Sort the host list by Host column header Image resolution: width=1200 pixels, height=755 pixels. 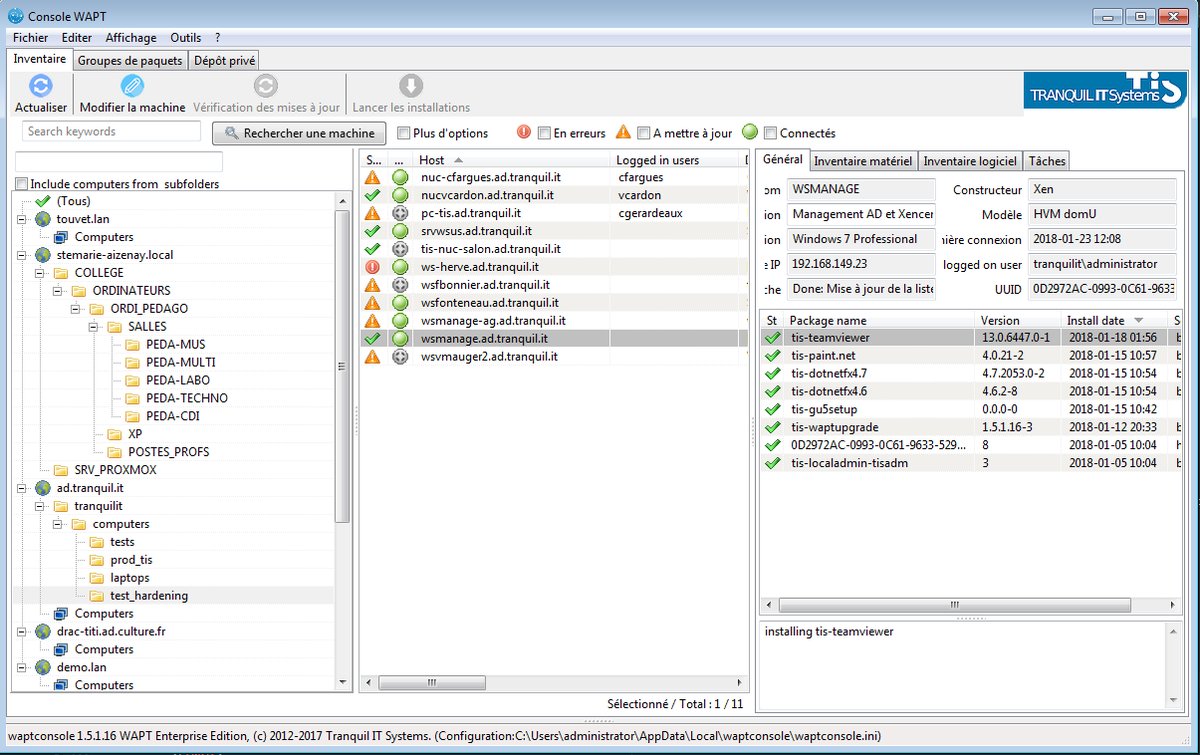tap(432, 160)
